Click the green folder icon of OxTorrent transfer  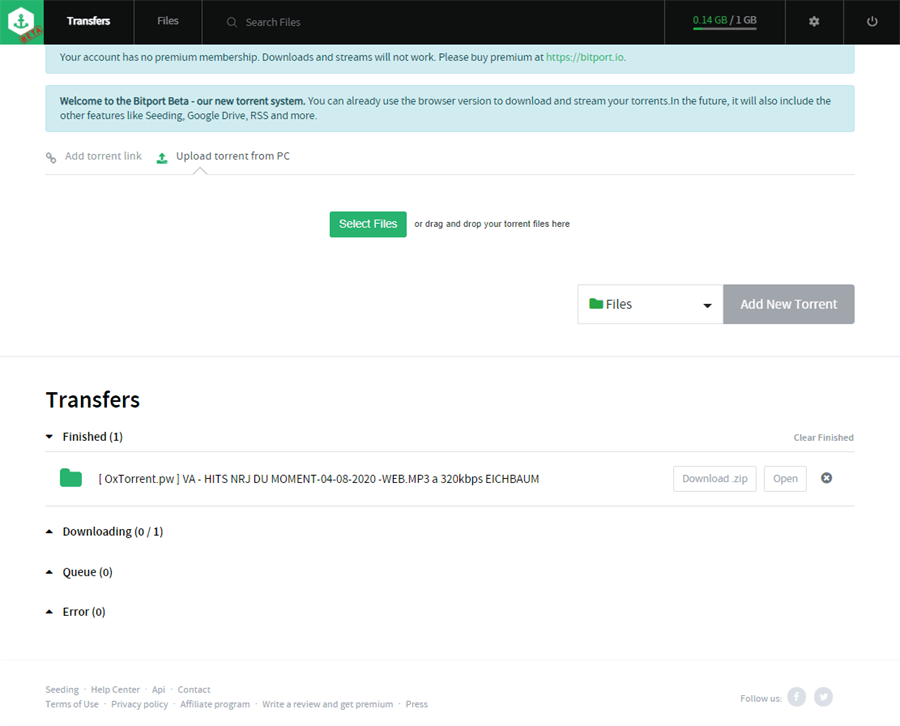71,478
